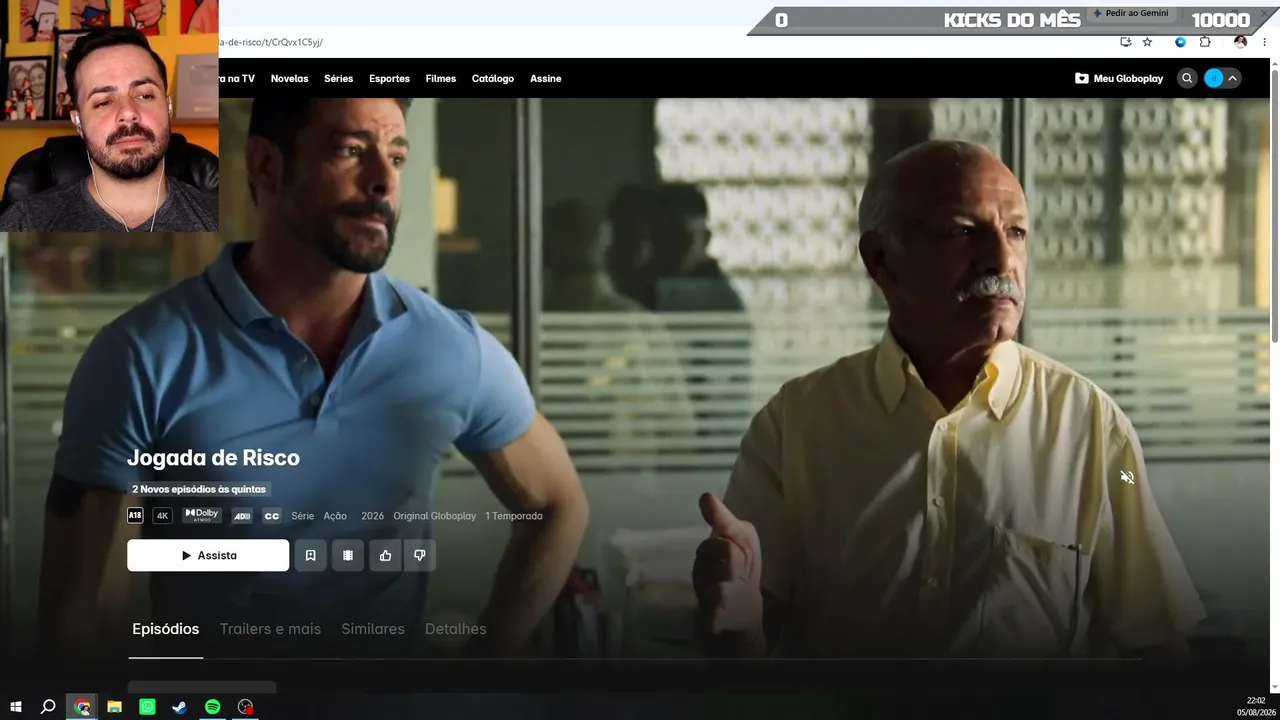Go to Meu Globoplay

pyautogui.click(x=1119, y=78)
